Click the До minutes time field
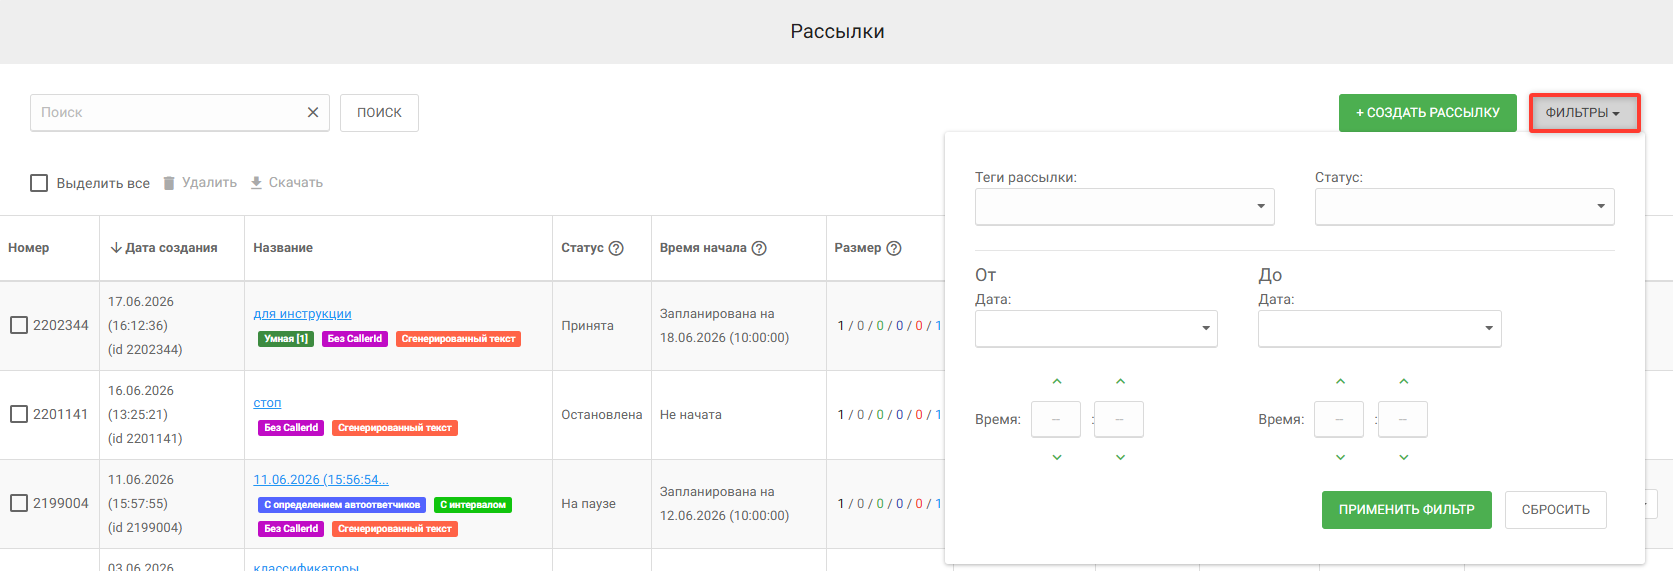This screenshot has height=571, width=1673. [x=1403, y=419]
